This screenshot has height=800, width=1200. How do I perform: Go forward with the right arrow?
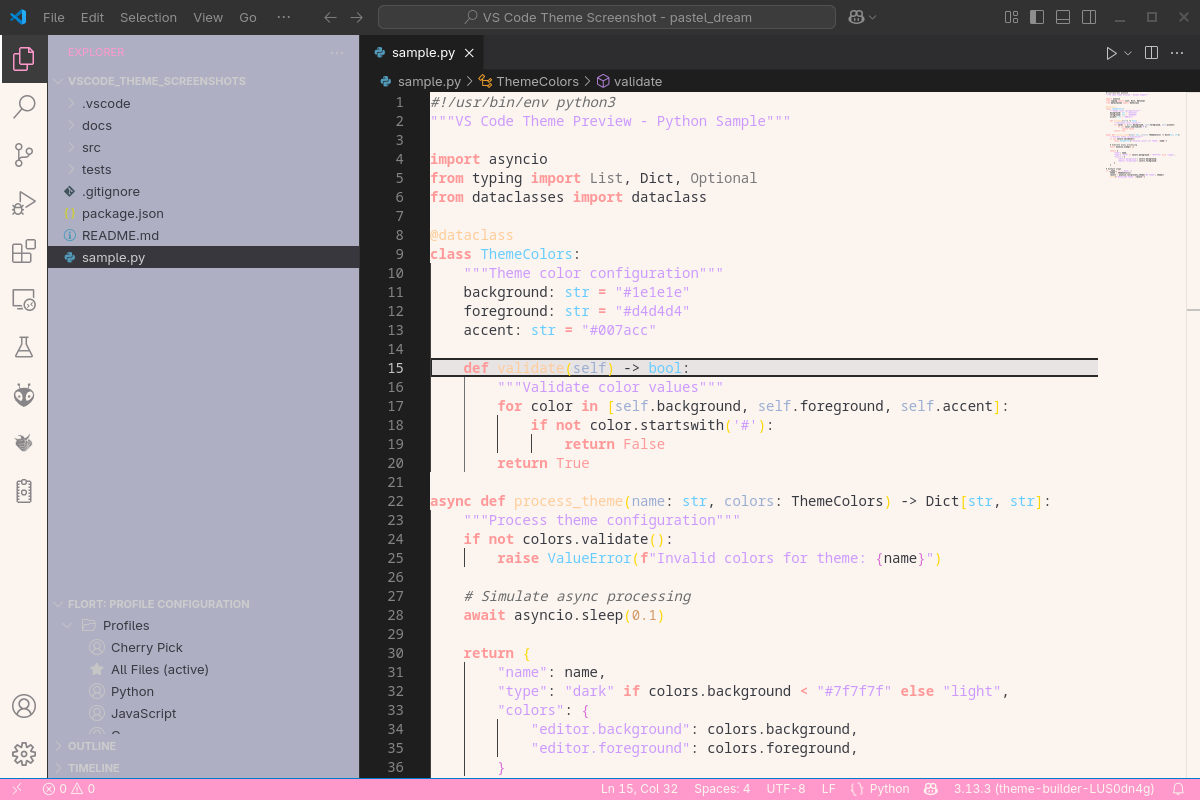357,17
